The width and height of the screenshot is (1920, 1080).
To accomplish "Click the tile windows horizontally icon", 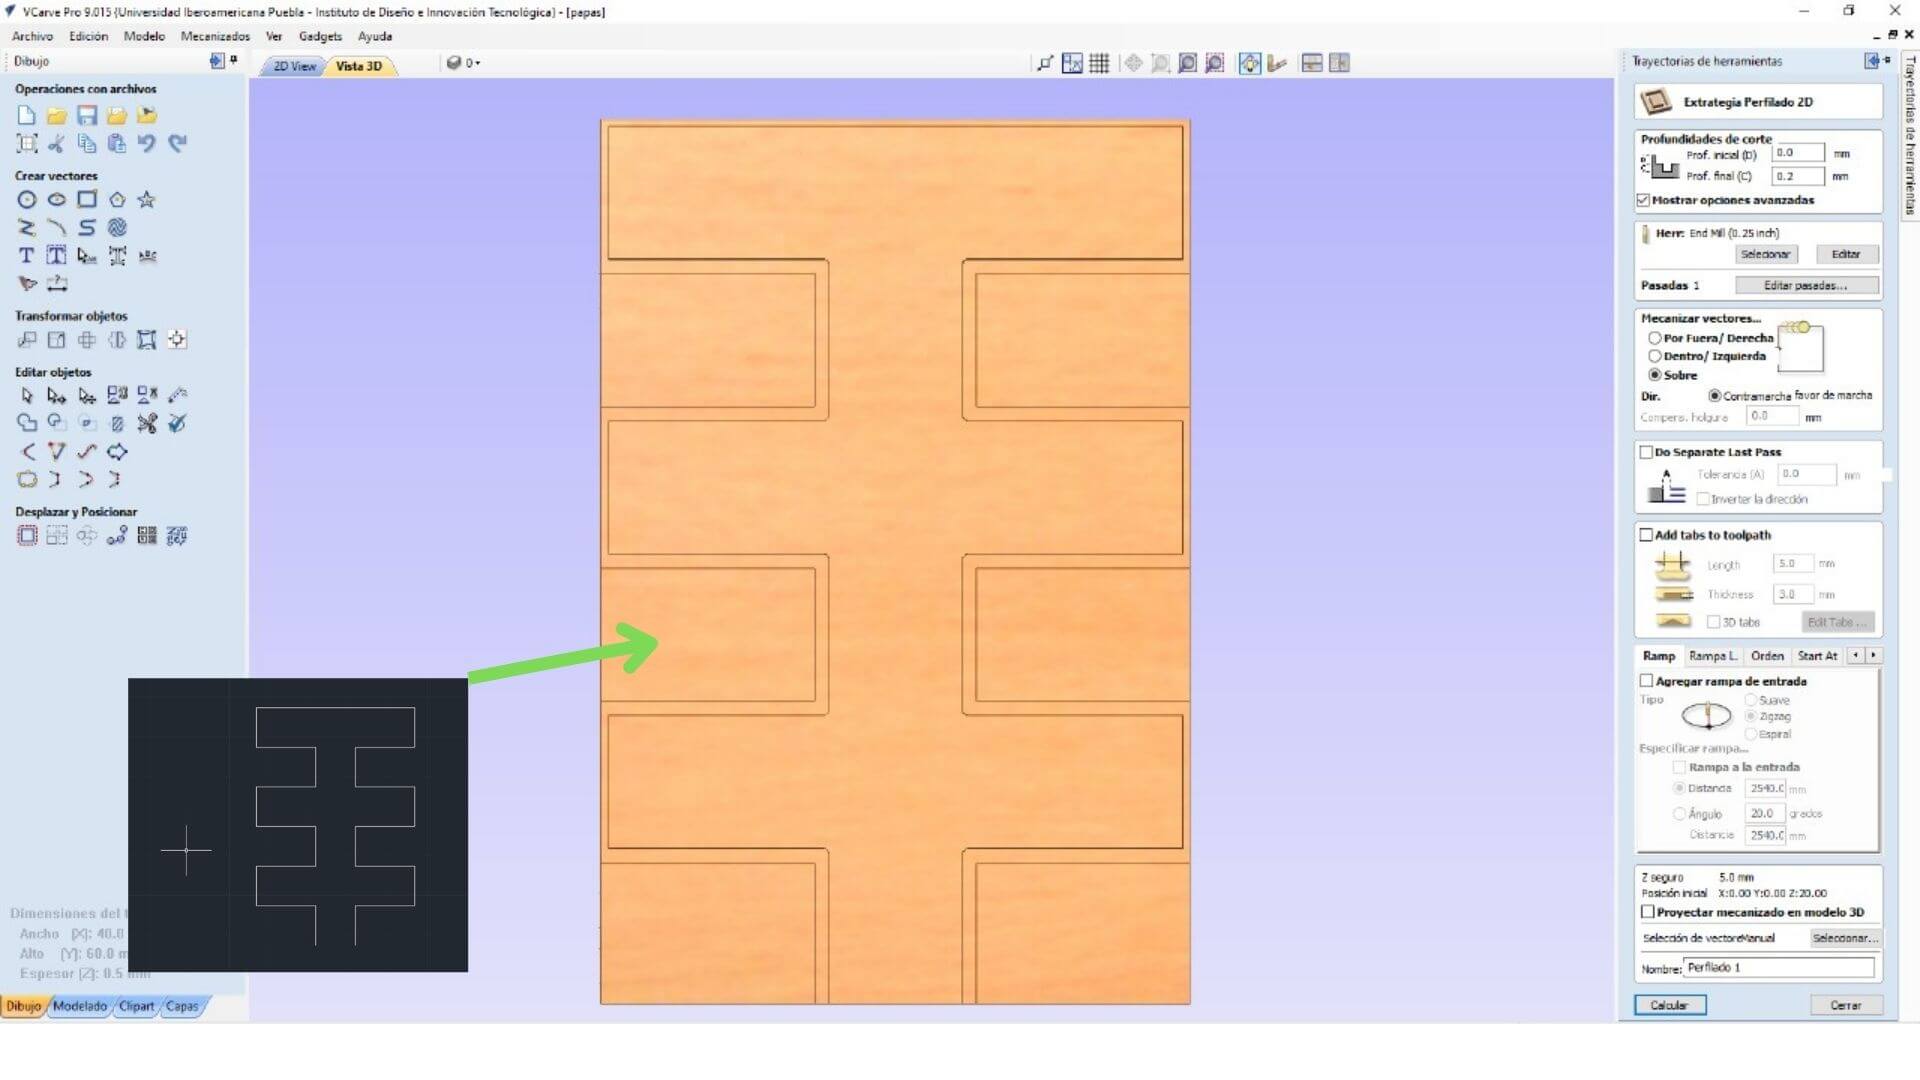I will tap(1312, 63).
